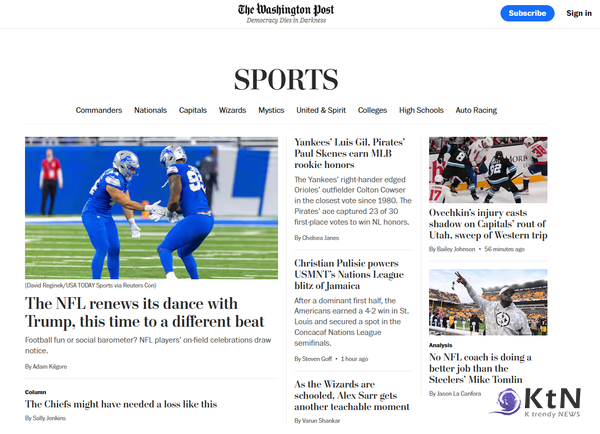Click the KtN trendy news watermark logo
The height and width of the screenshot is (434, 600).
click(535, 402)
